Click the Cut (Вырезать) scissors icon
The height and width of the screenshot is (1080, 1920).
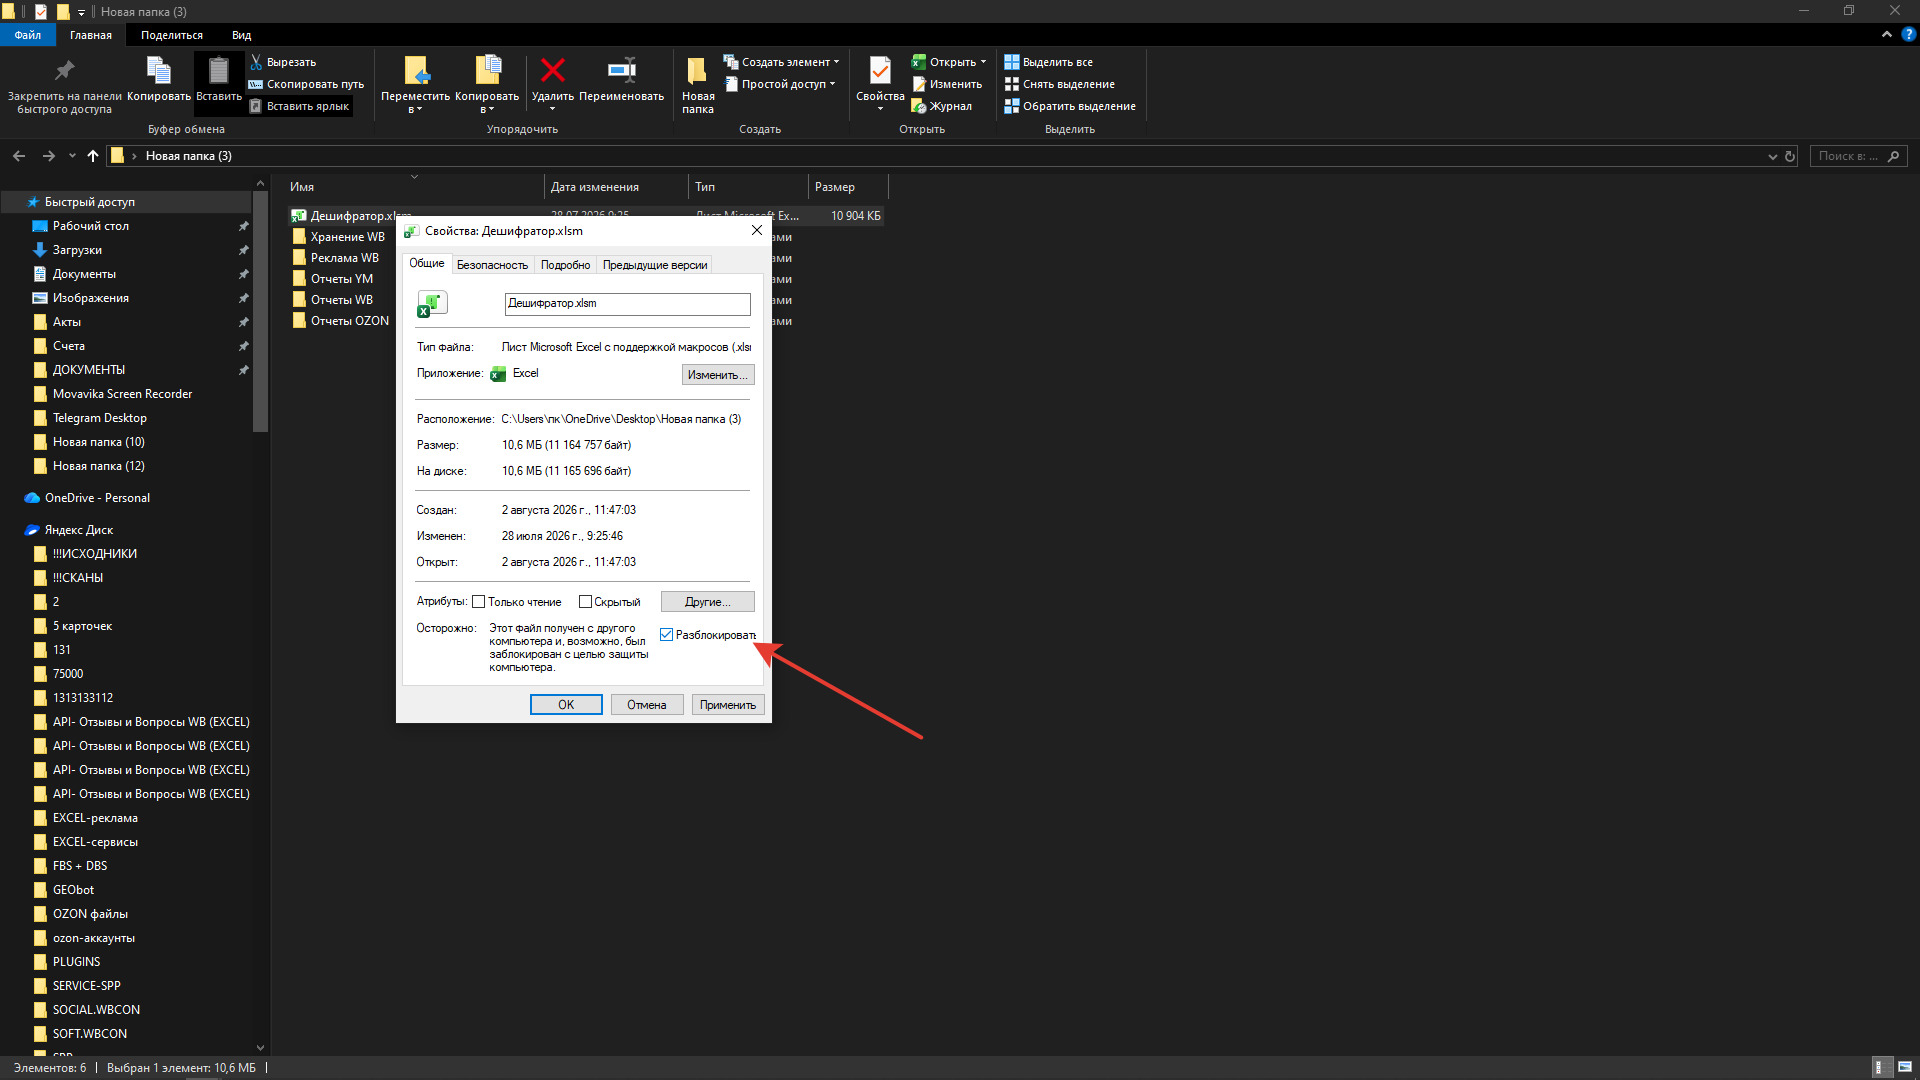(x=256, y=62)
